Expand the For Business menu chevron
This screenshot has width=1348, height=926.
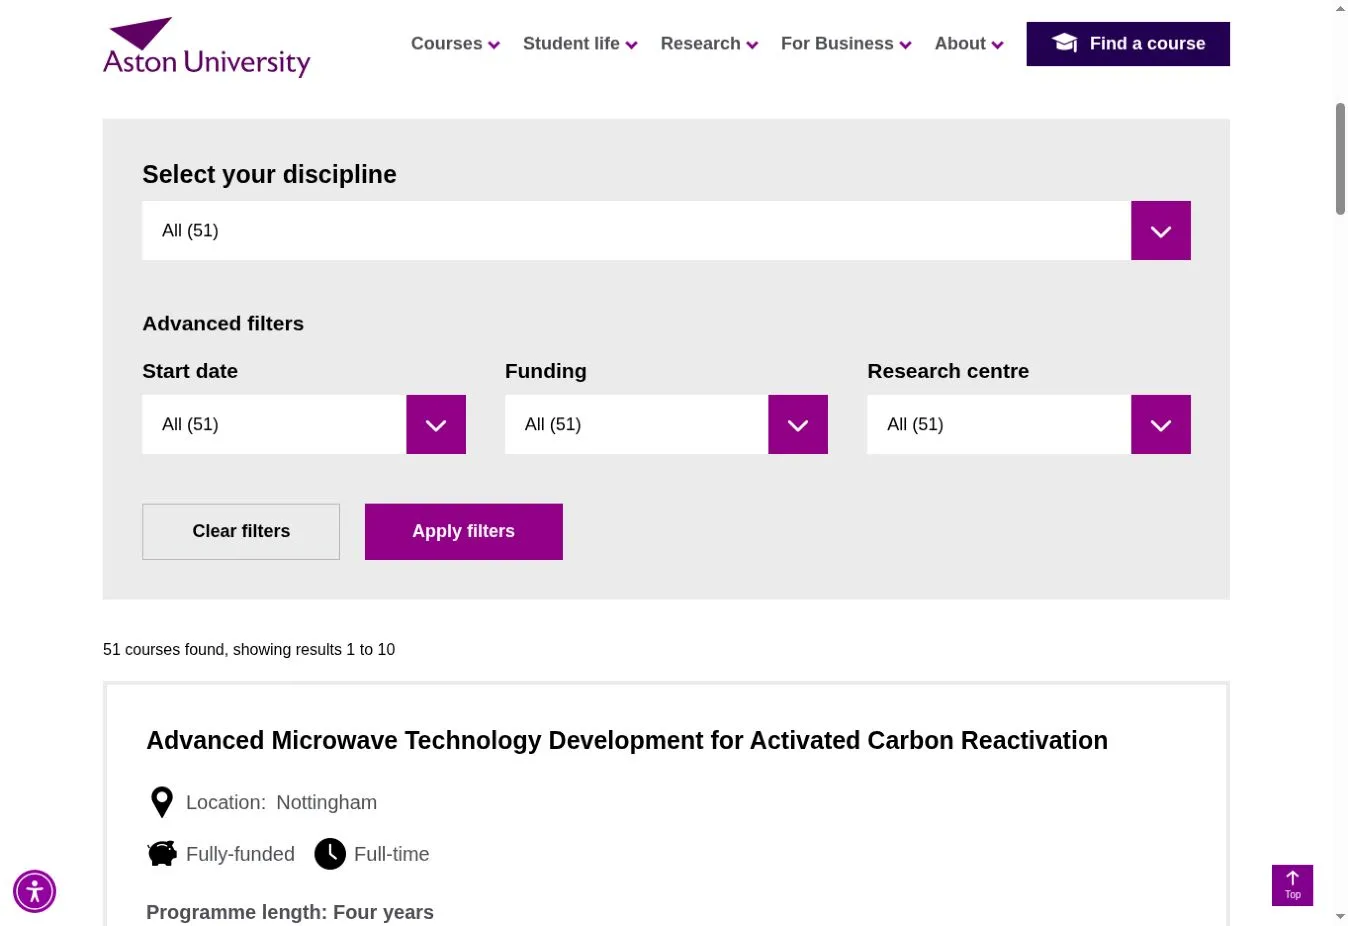(x=906, y=45)
